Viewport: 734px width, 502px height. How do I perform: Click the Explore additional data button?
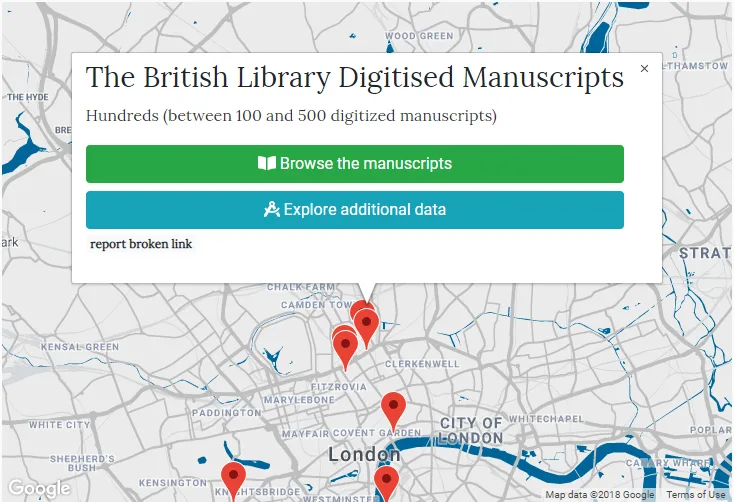coord(355,209)
